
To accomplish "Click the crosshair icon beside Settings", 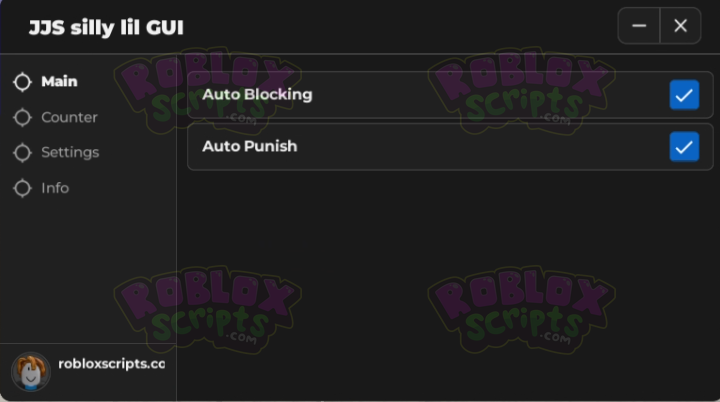I will 22,153.
